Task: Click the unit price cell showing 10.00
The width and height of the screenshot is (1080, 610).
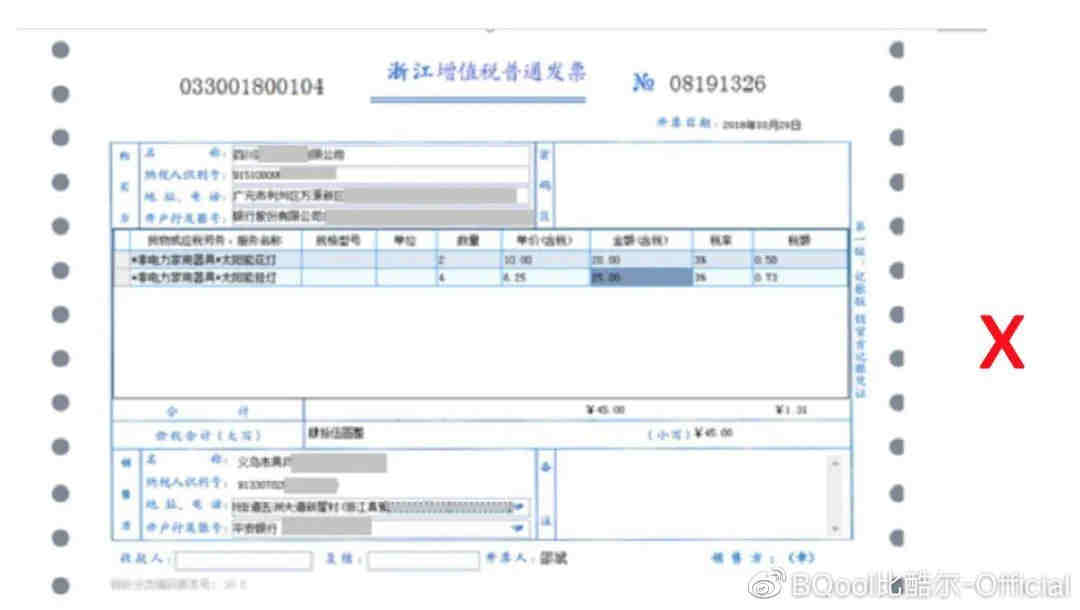Action: pyautogui.click(x=544, y=260)
